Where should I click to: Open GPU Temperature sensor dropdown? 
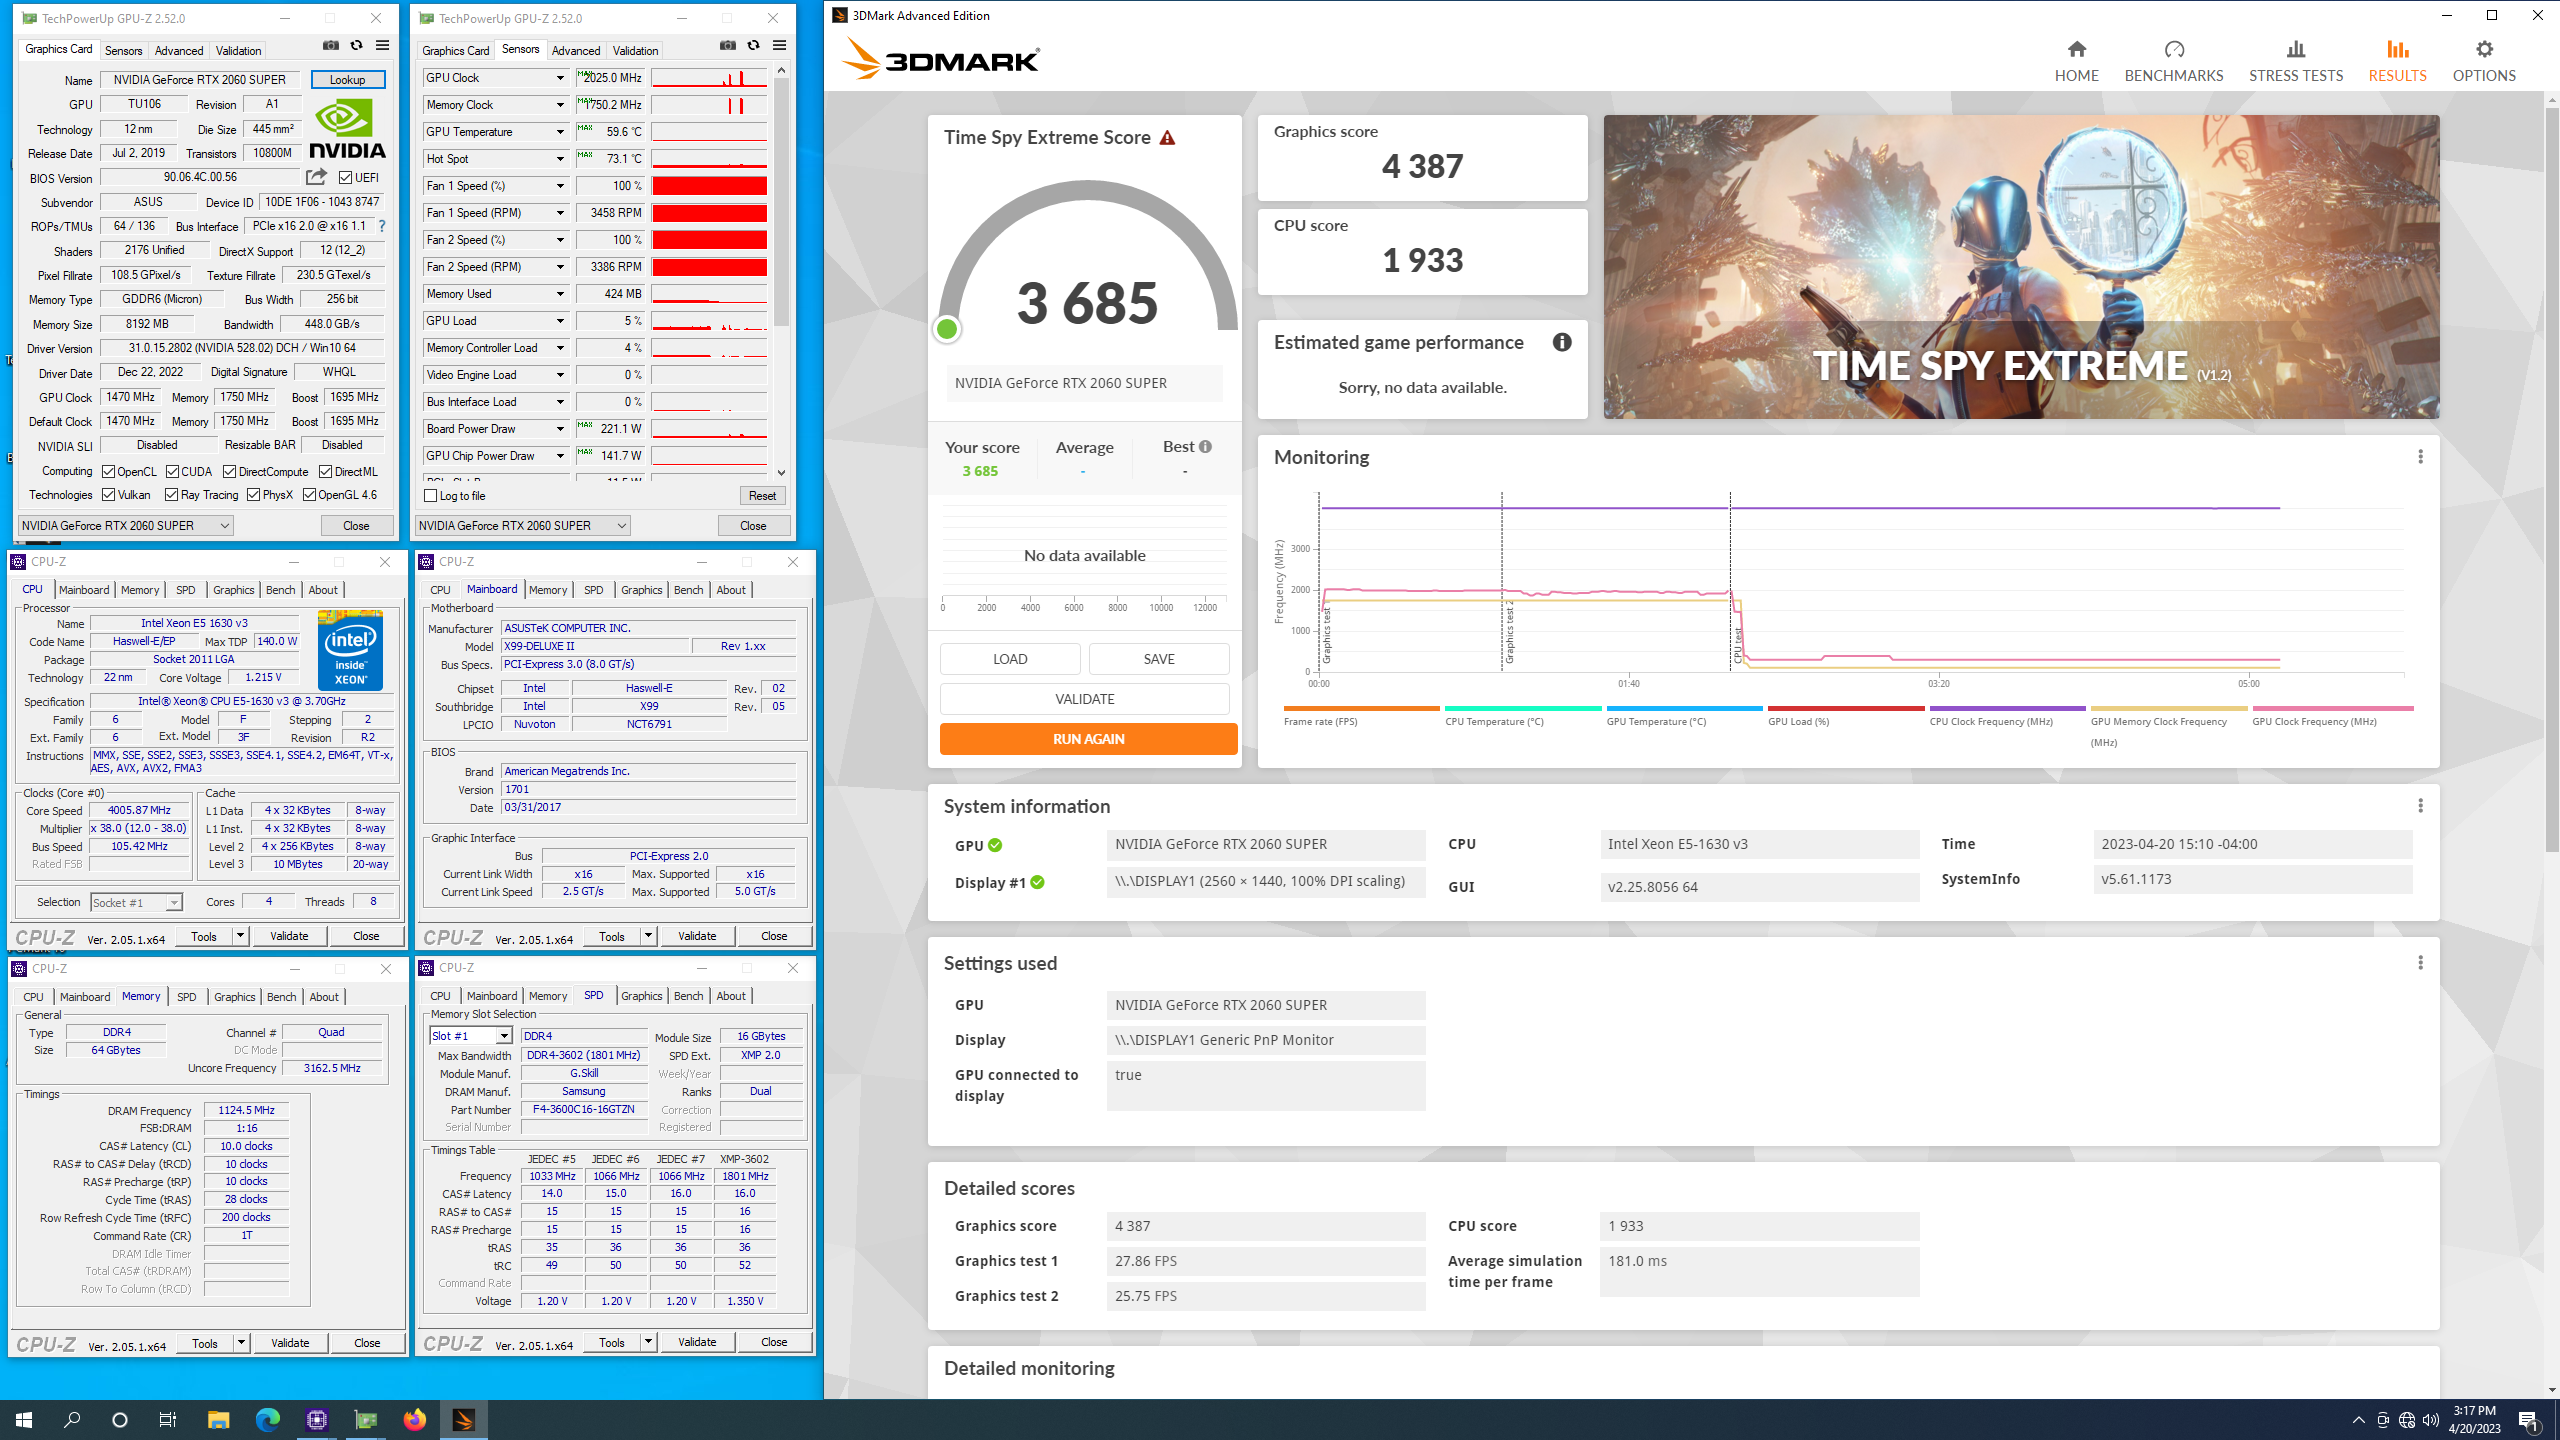560,132
